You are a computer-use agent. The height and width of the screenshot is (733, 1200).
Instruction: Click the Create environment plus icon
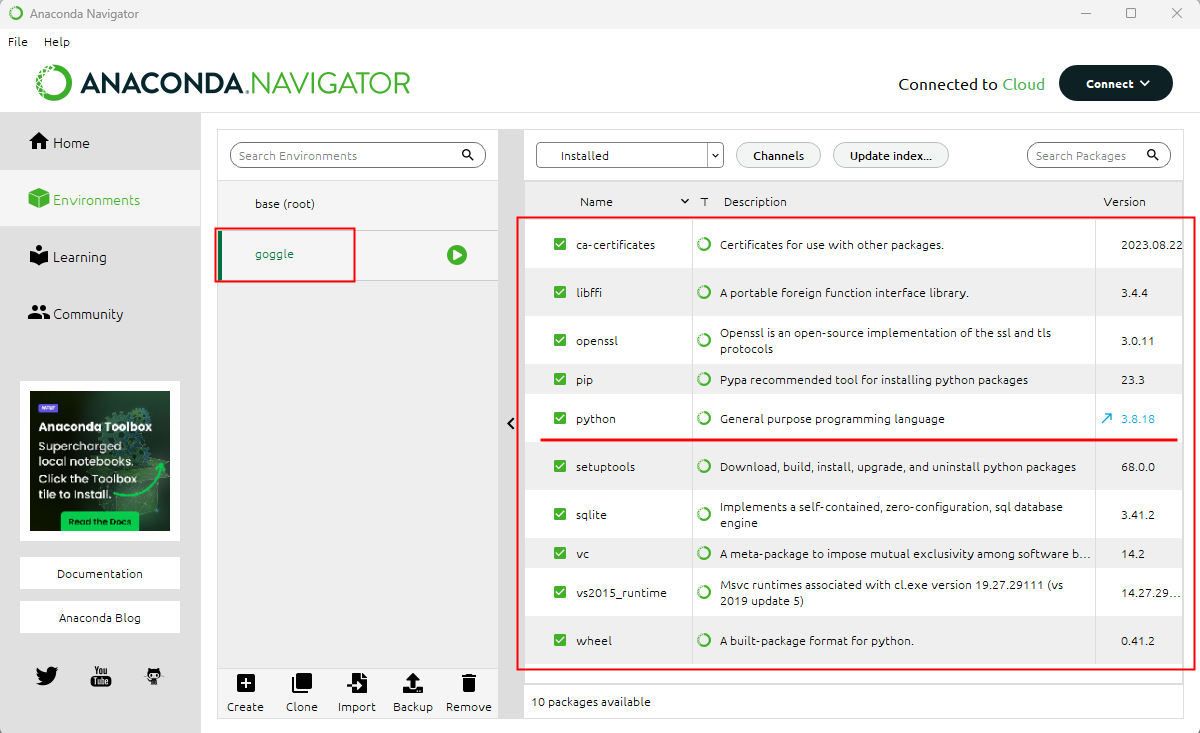click(x=245, y=683)
